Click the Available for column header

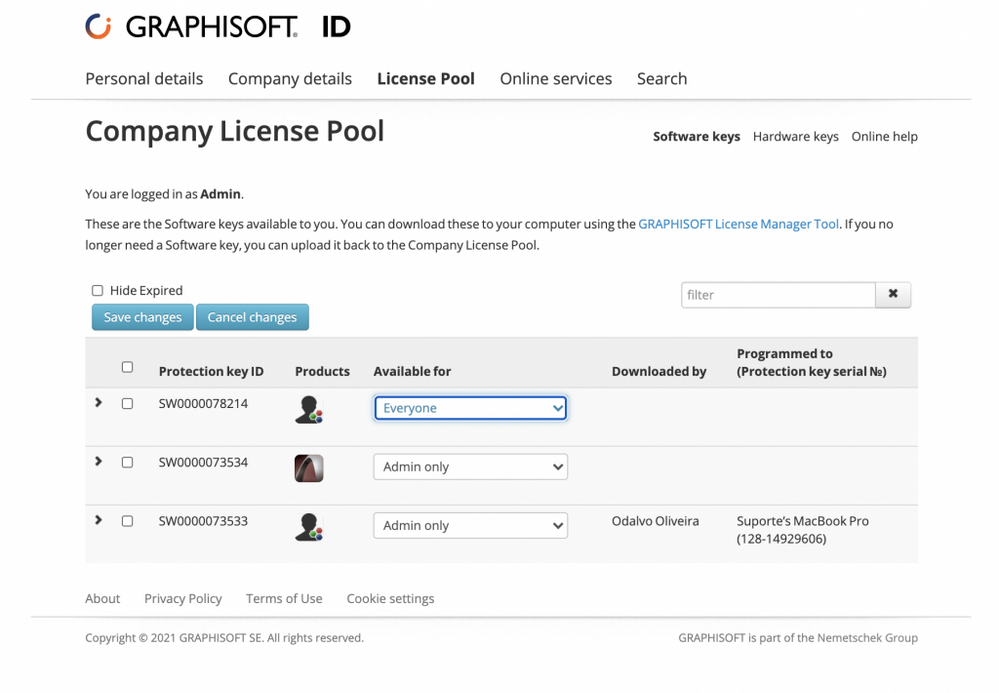[412, 371]
